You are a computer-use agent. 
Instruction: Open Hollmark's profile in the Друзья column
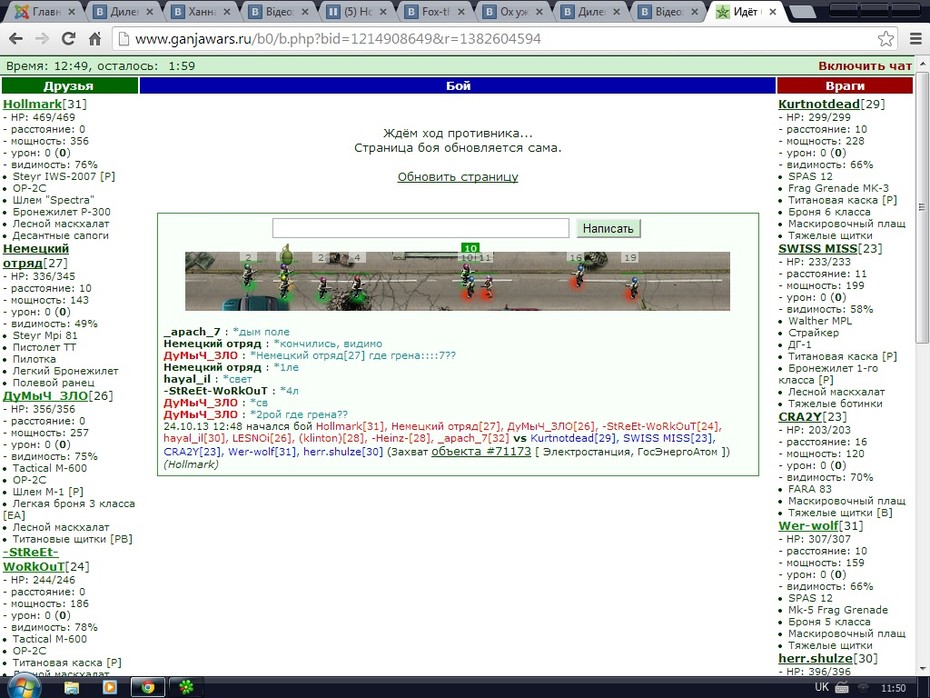click(32, 104)
